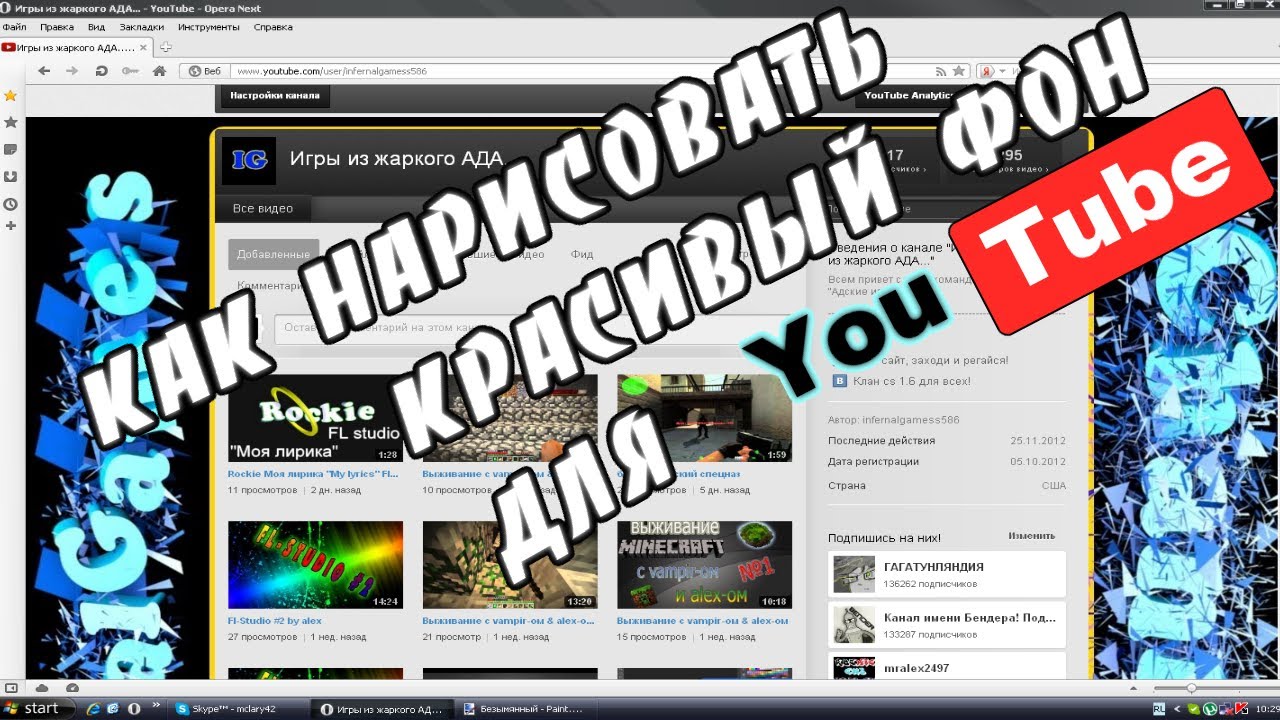Reload the page with the refresh icon
Image resolution: width=1280 pixels, height=720 pixels.
click(x=101, y=71)
